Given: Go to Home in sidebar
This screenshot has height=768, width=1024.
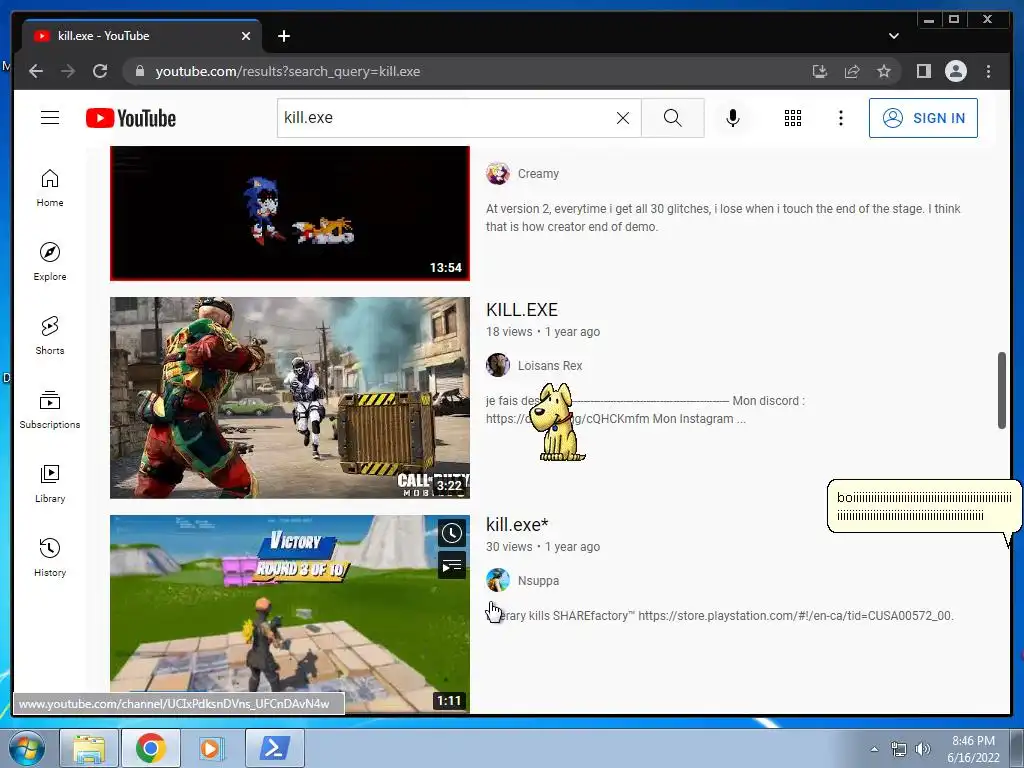Looking at the screenshot, I should tap(50, 188).
